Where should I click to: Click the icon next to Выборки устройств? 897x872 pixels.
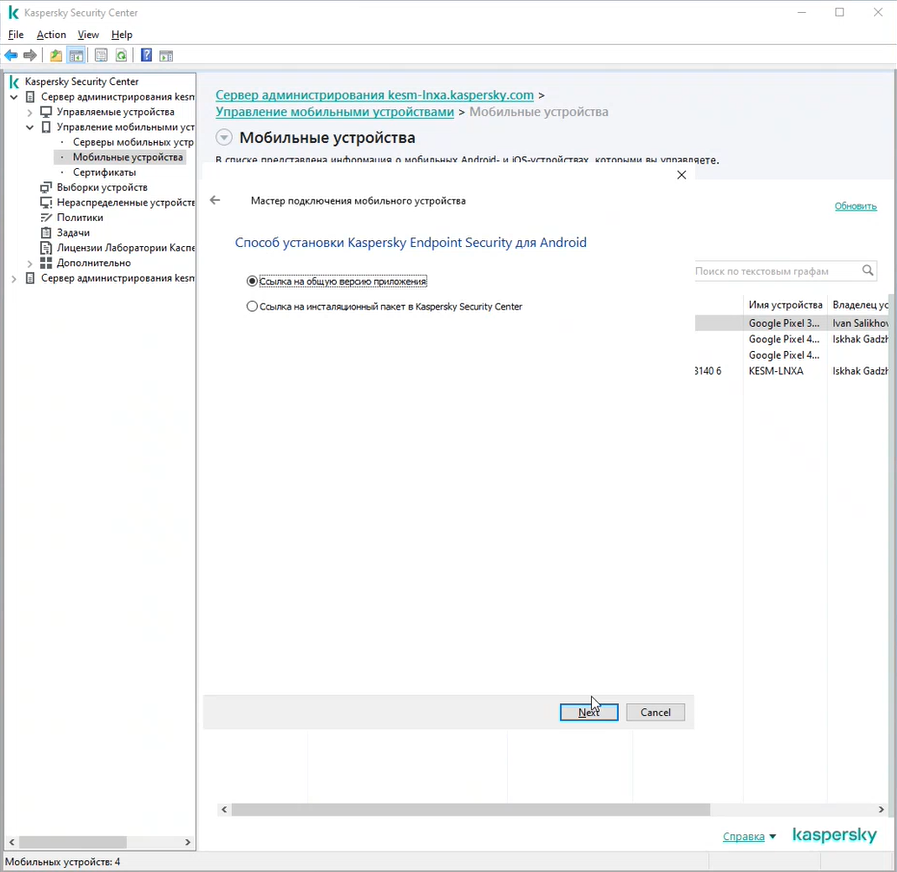click(46, 188)
